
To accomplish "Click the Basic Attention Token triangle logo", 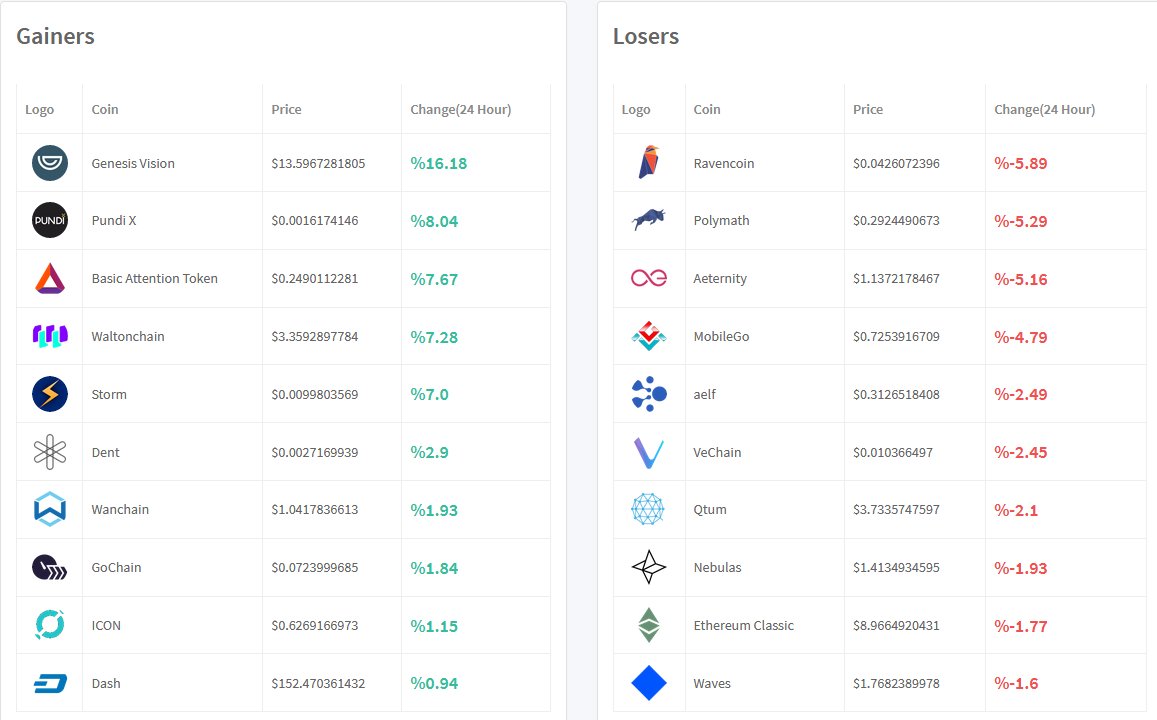I will coord(50,278).
